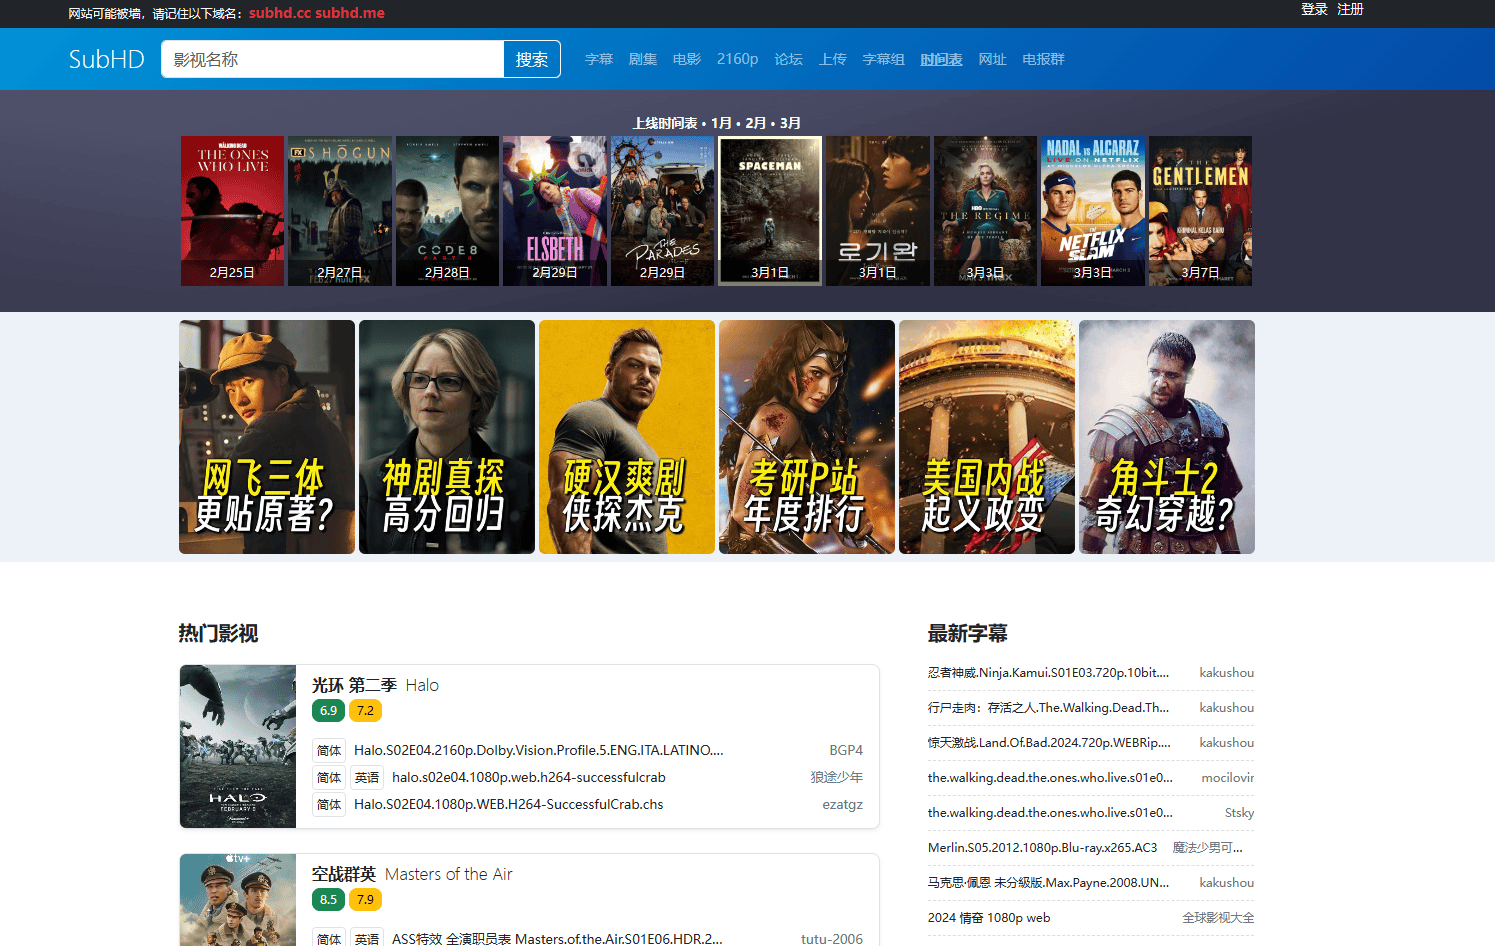1495x946 pixels.
Task: Click the 注册 register link
Action: point(1350,9)
